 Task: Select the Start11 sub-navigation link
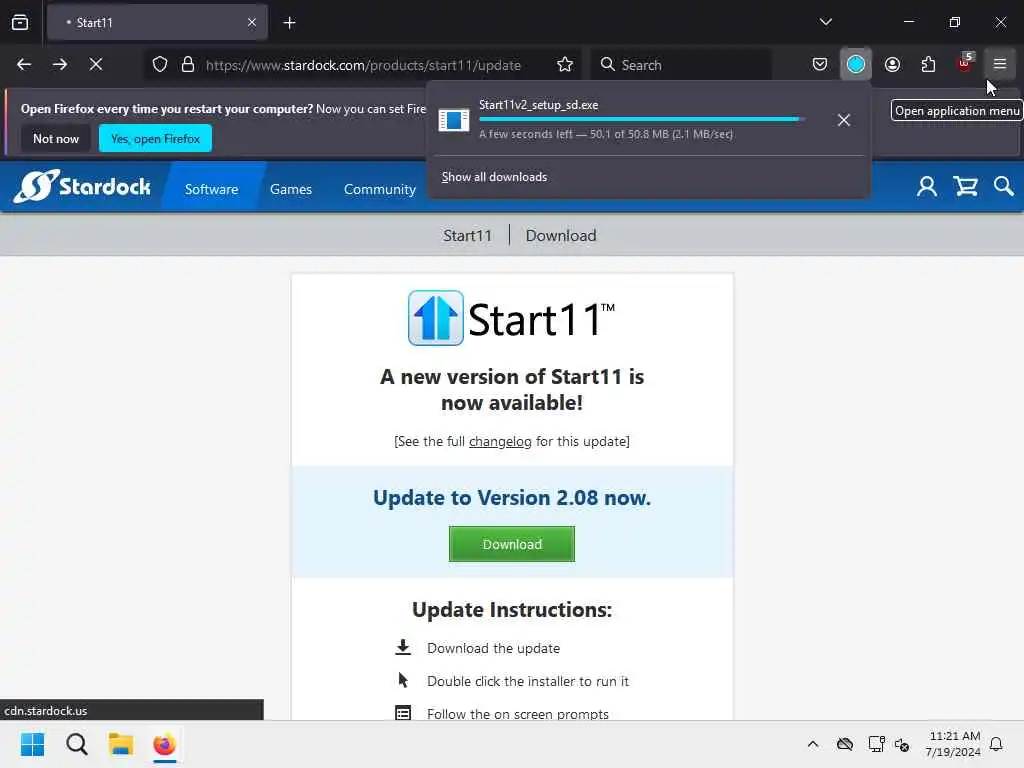coord(467,236)
